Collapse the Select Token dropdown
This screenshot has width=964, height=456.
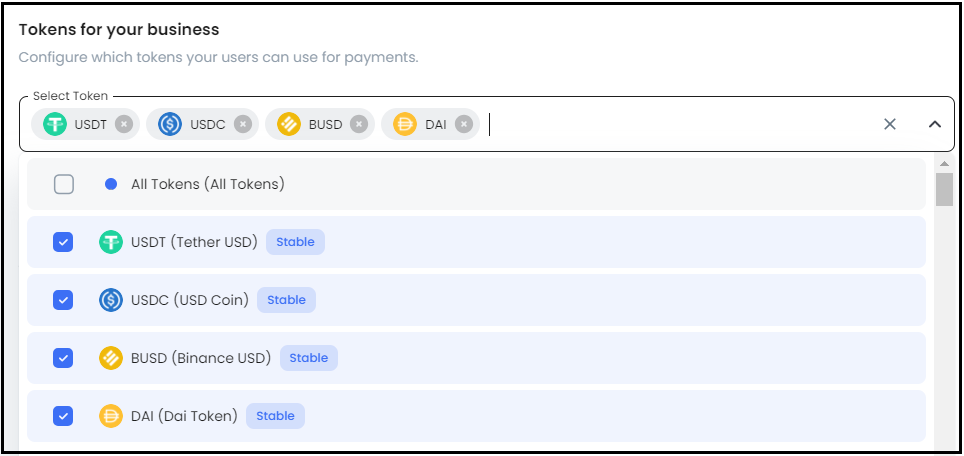(x=935, y=124)
